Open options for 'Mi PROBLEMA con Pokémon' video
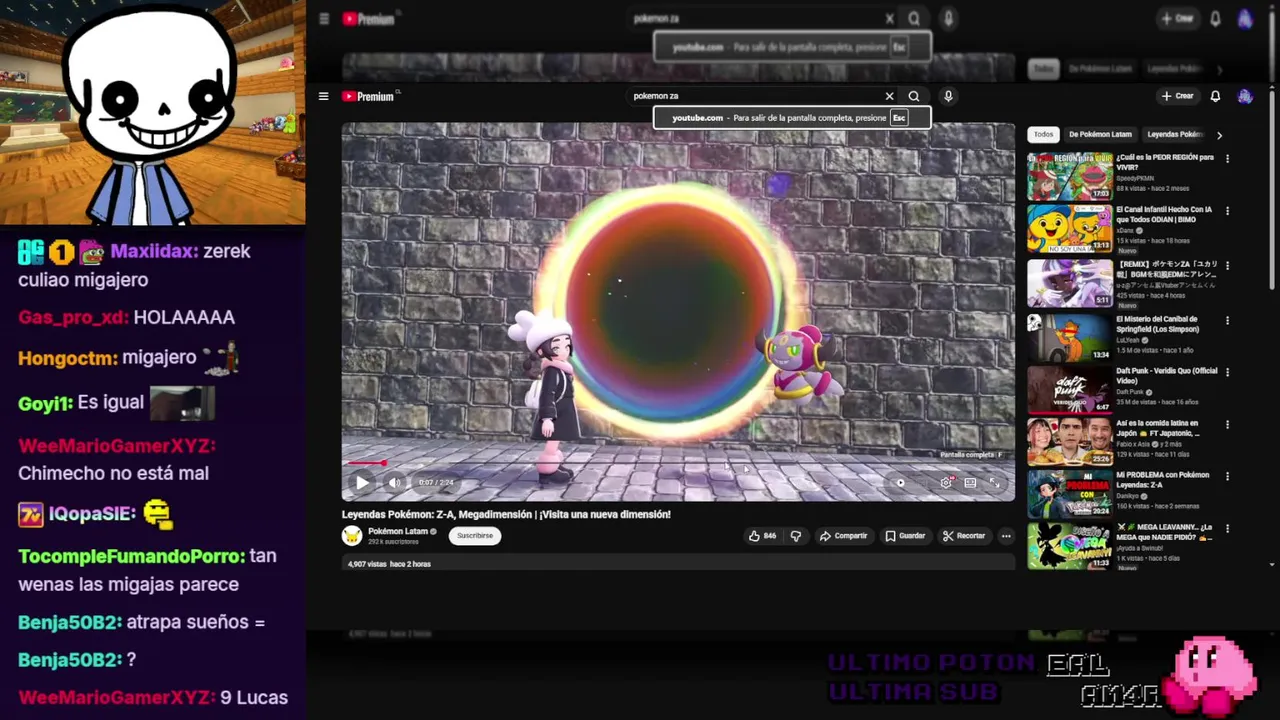 click(x=1227, y=476)
